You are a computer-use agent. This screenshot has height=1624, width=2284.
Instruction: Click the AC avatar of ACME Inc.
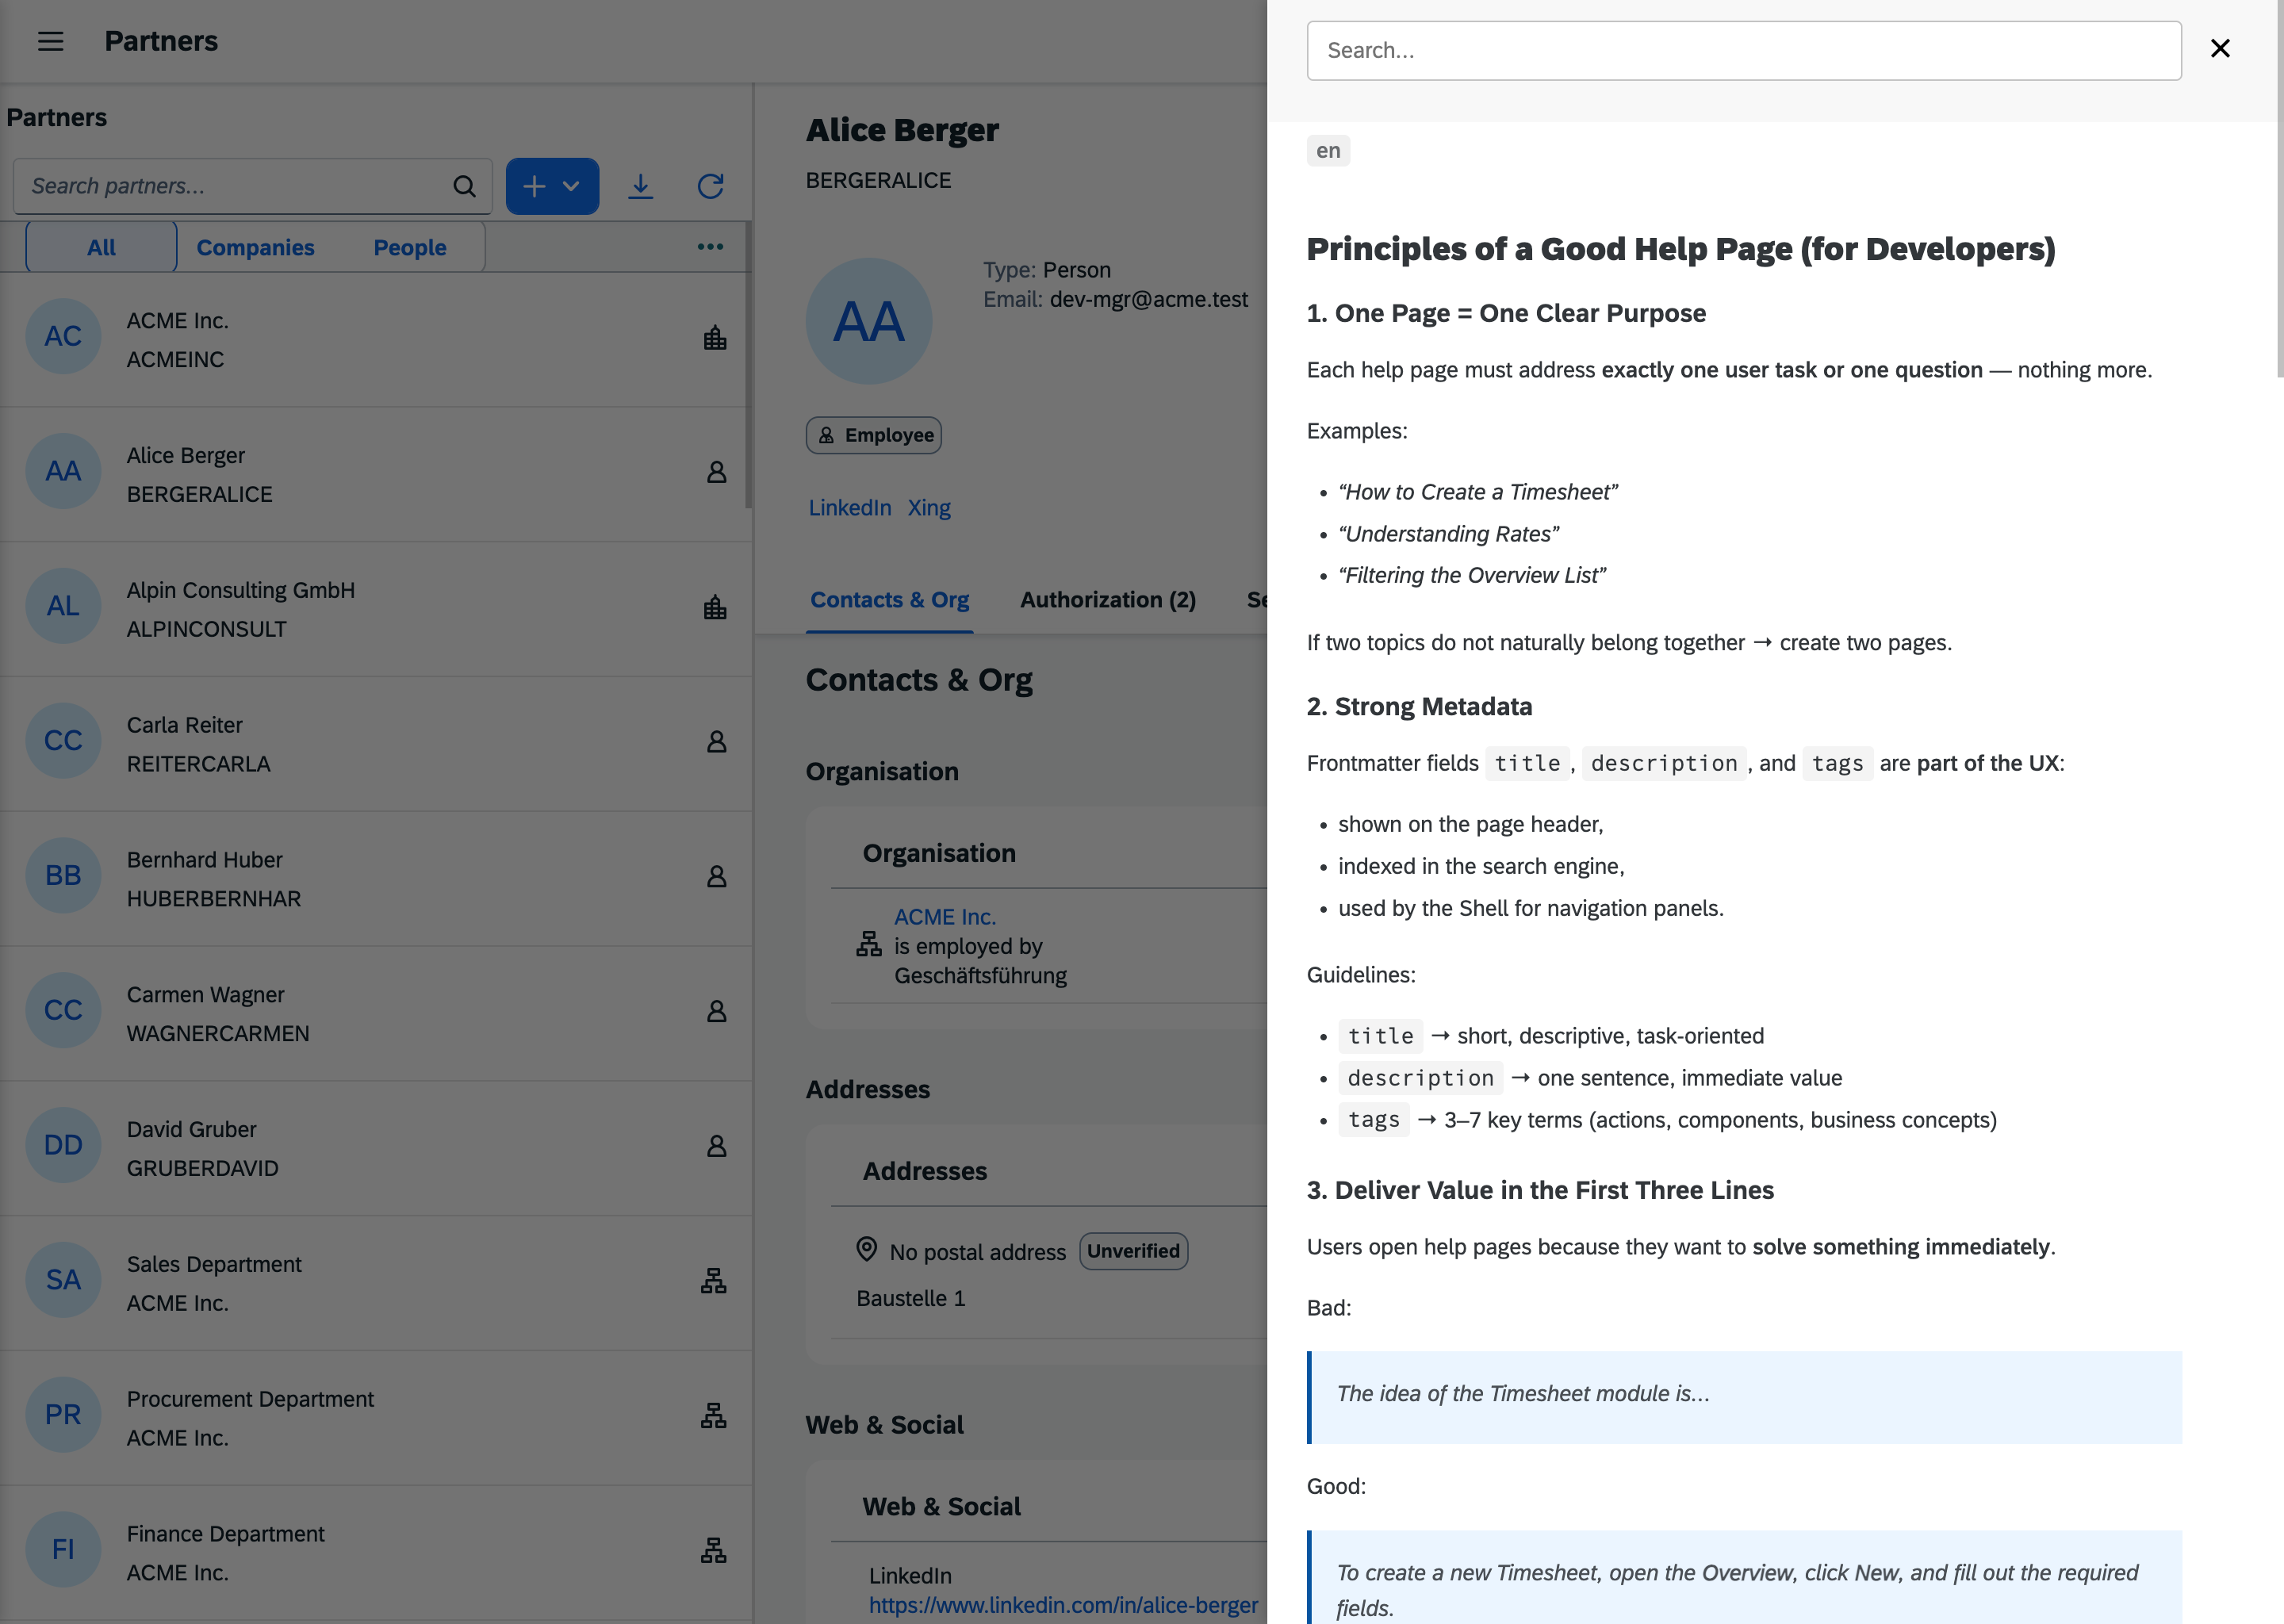[63, 337]
